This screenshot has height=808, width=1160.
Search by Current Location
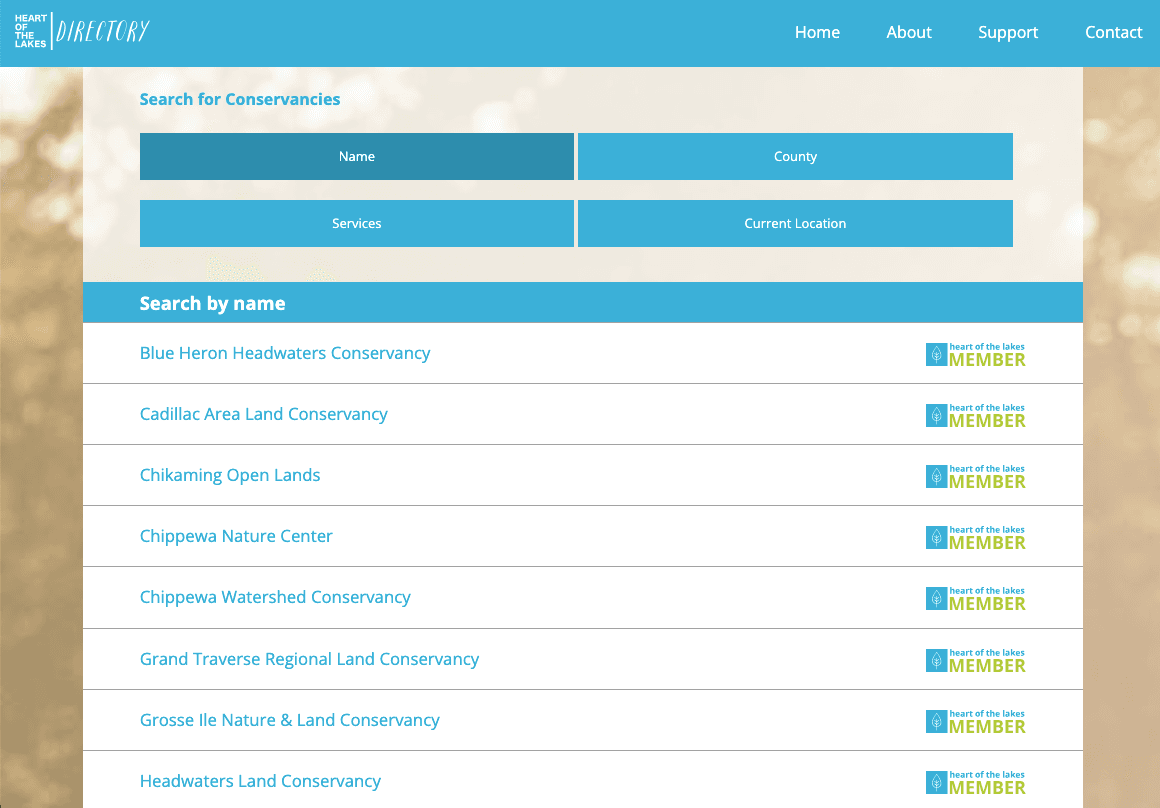coord(795,223)
